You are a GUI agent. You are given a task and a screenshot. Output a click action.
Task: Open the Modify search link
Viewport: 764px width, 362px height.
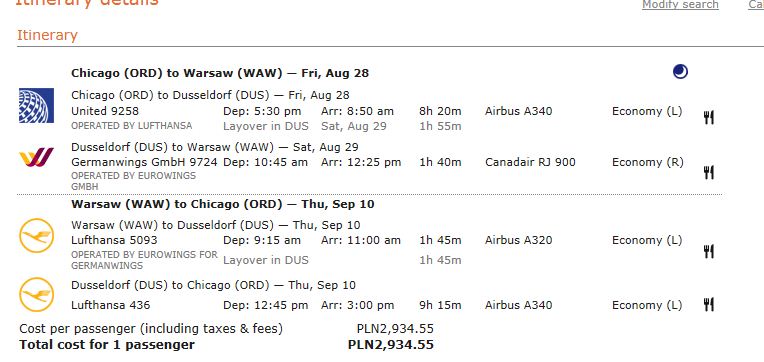tap(680, 4)
